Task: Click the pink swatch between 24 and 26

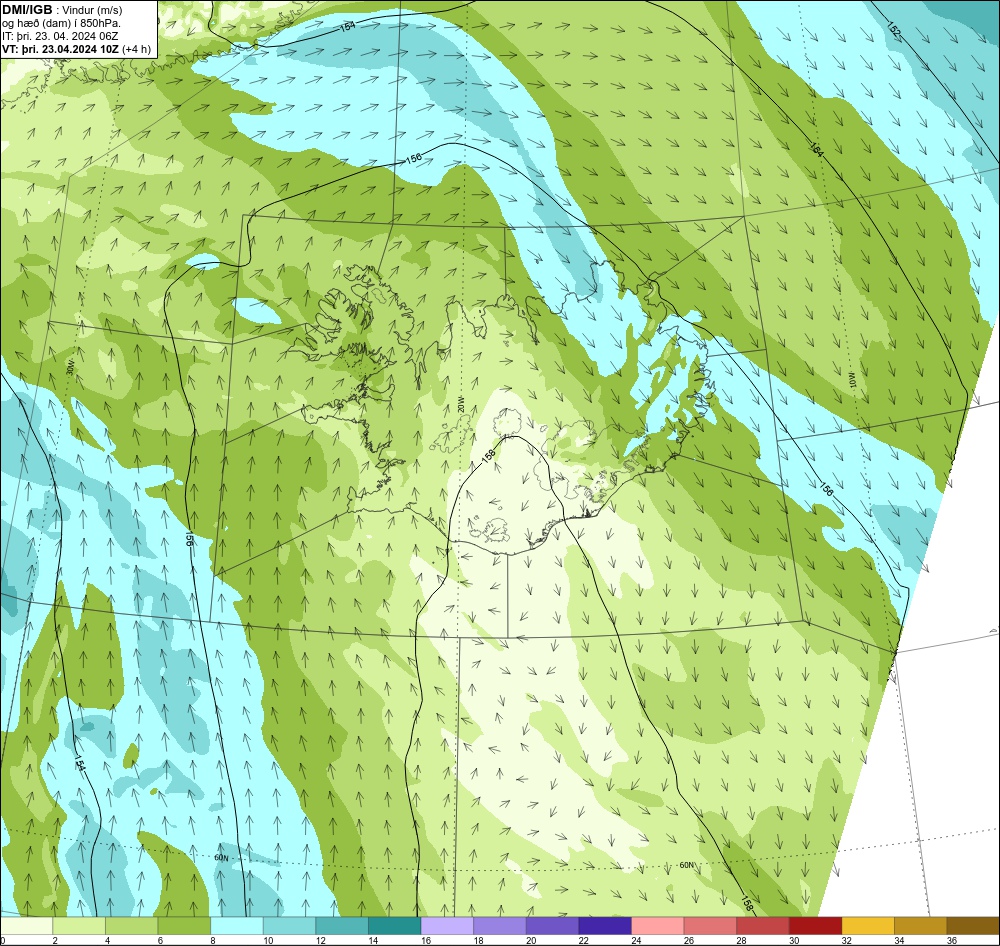Action: point(658,926)
